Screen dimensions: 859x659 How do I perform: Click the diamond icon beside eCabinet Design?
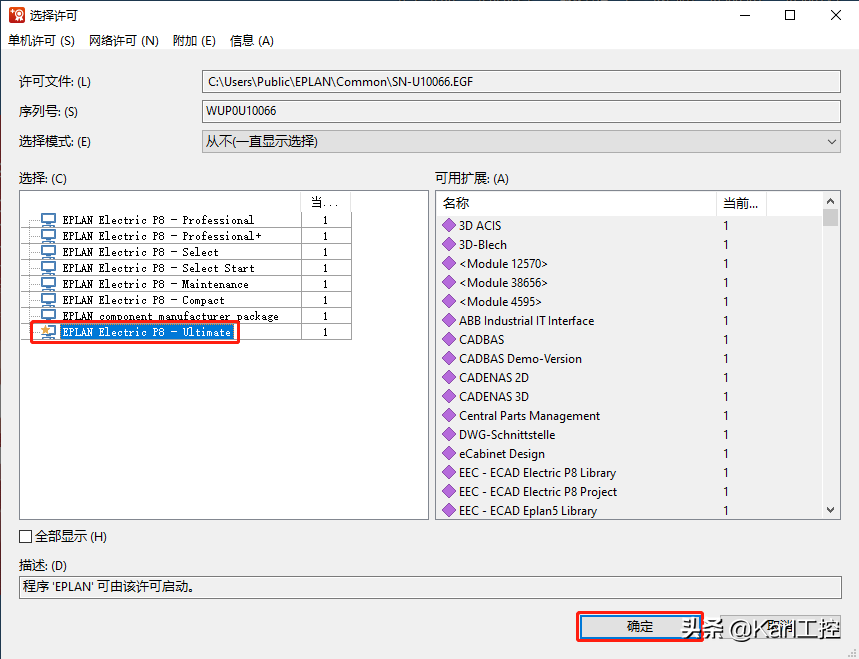click(x=448, y=454)
